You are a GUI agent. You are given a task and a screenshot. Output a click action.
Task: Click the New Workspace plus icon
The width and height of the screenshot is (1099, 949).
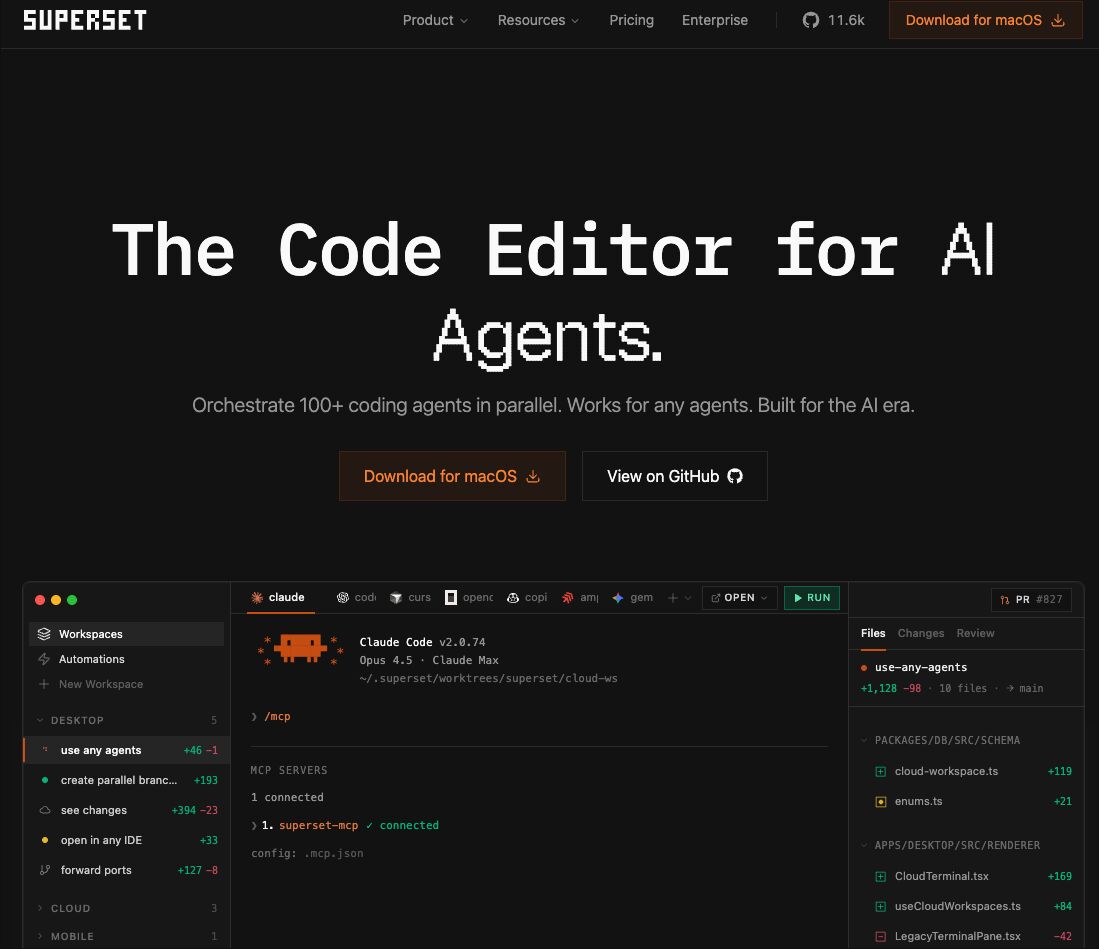[x=44, y=684]
